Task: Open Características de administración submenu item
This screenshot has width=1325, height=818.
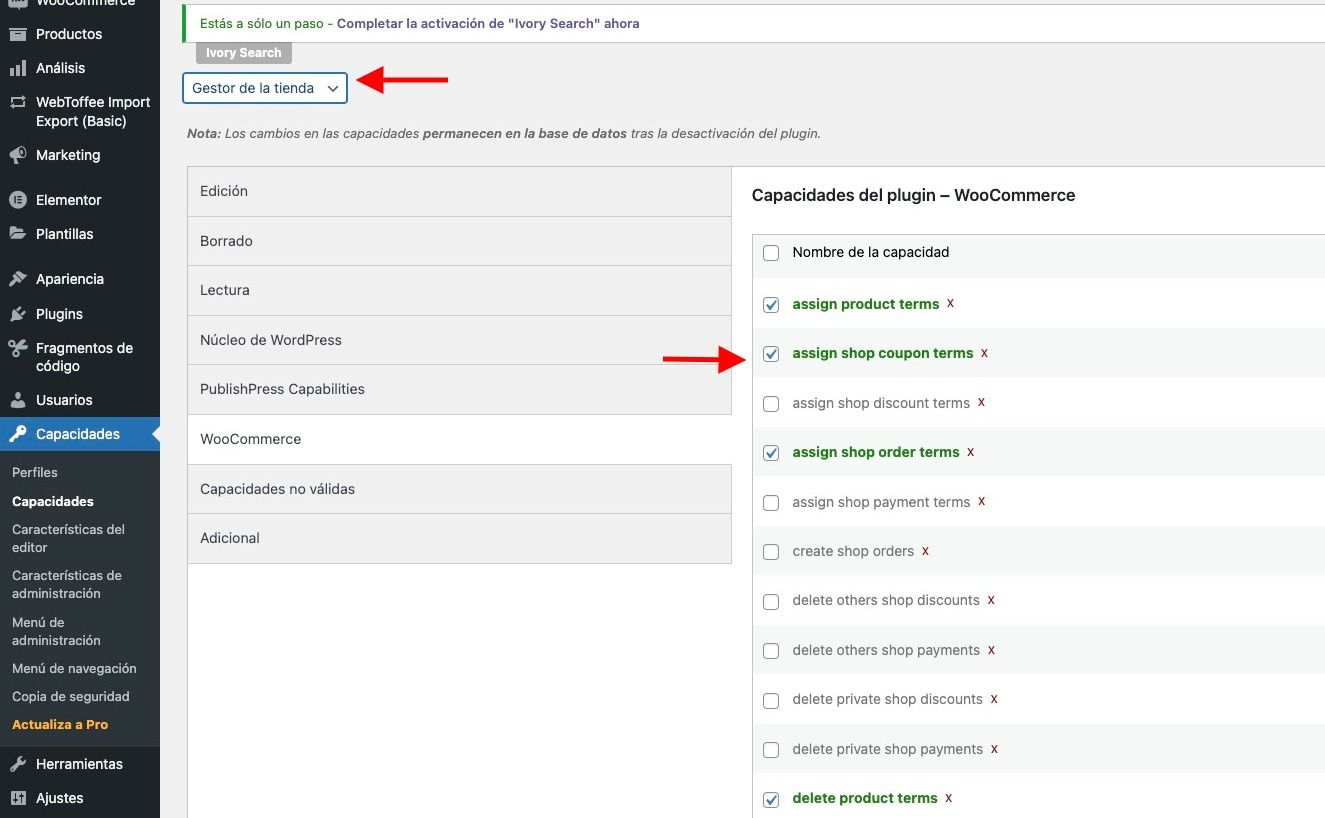Action: pos(67,584)
